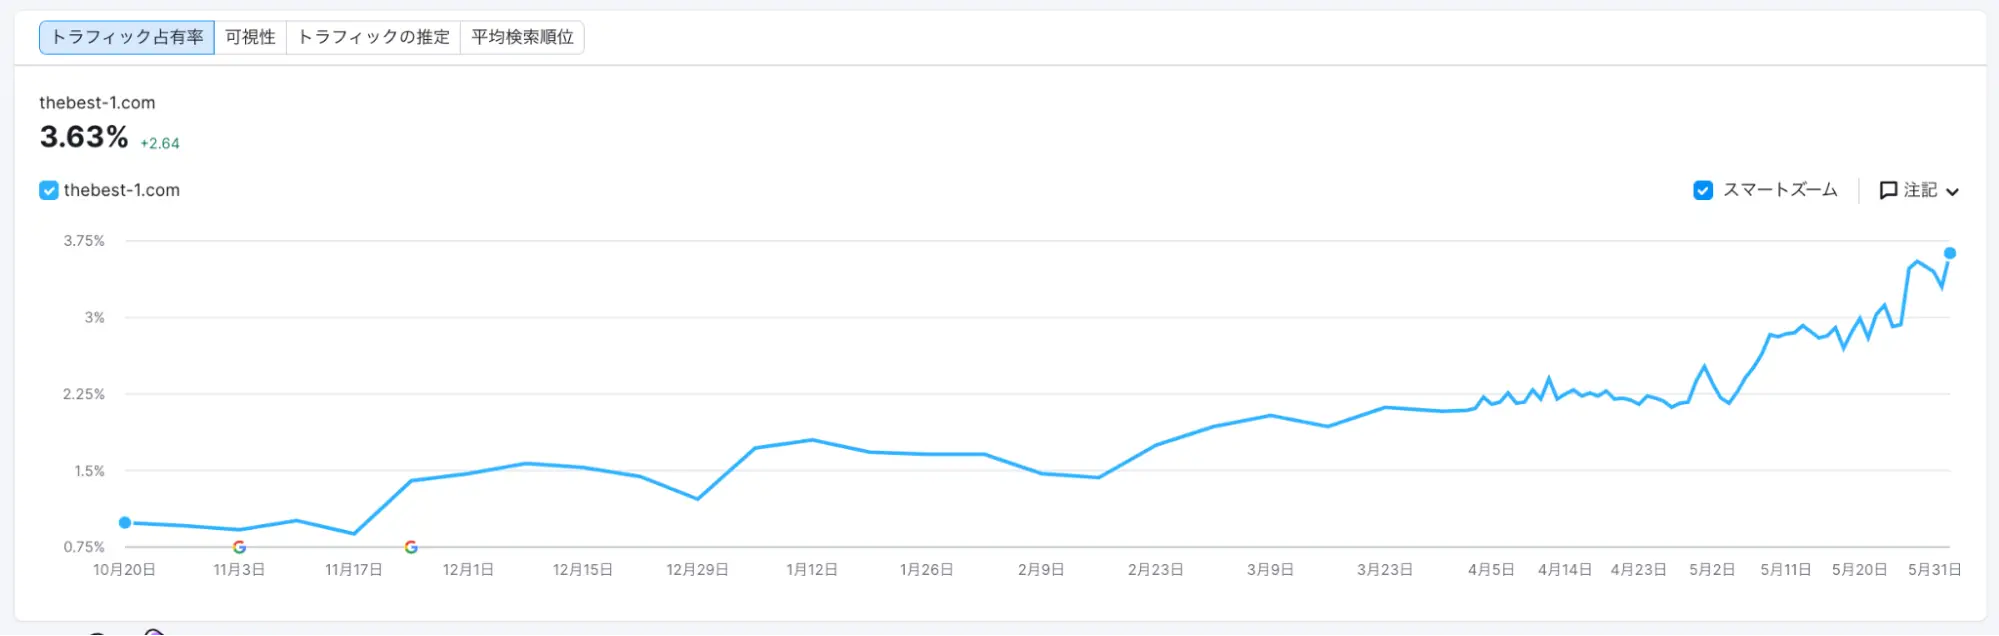Click the スマートズーム label
This screenshot has height=636, width=1999.
[x=1780, y=190]
